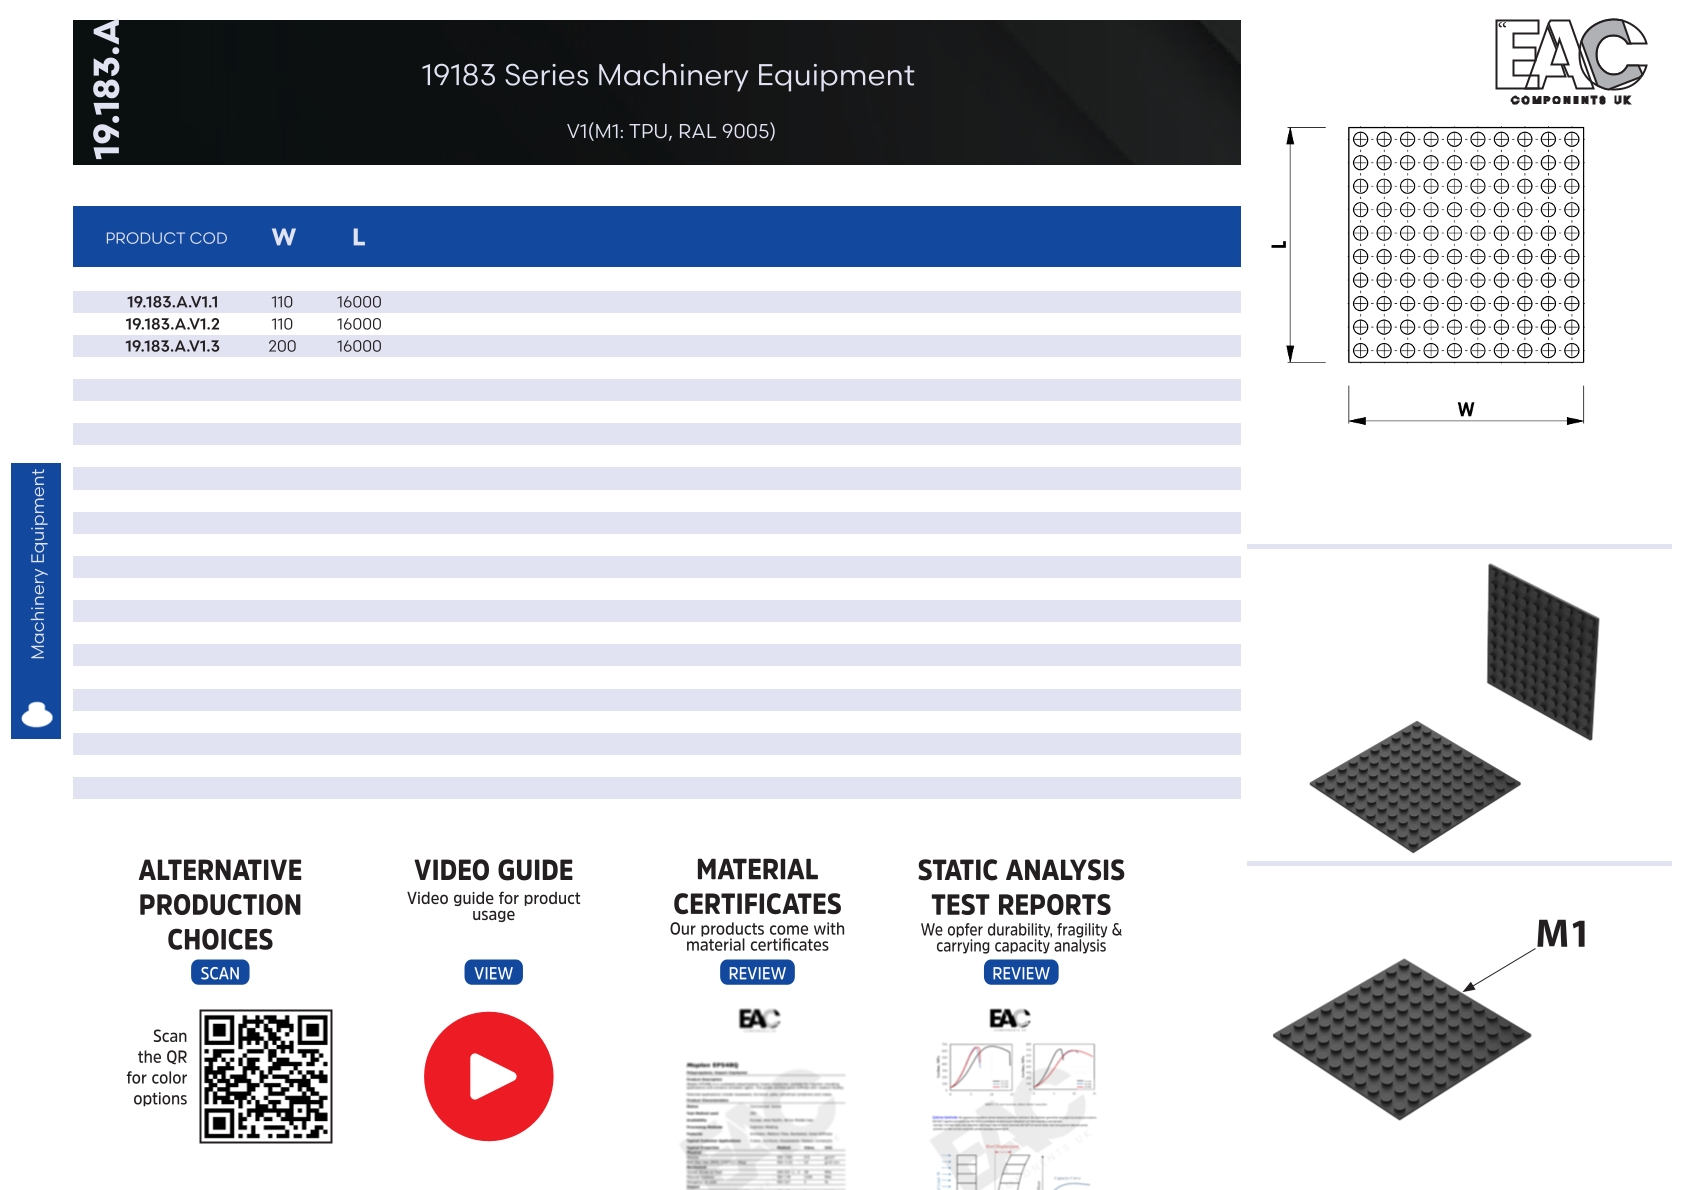Click the technical drawing grid diagram

[1466, 244]
